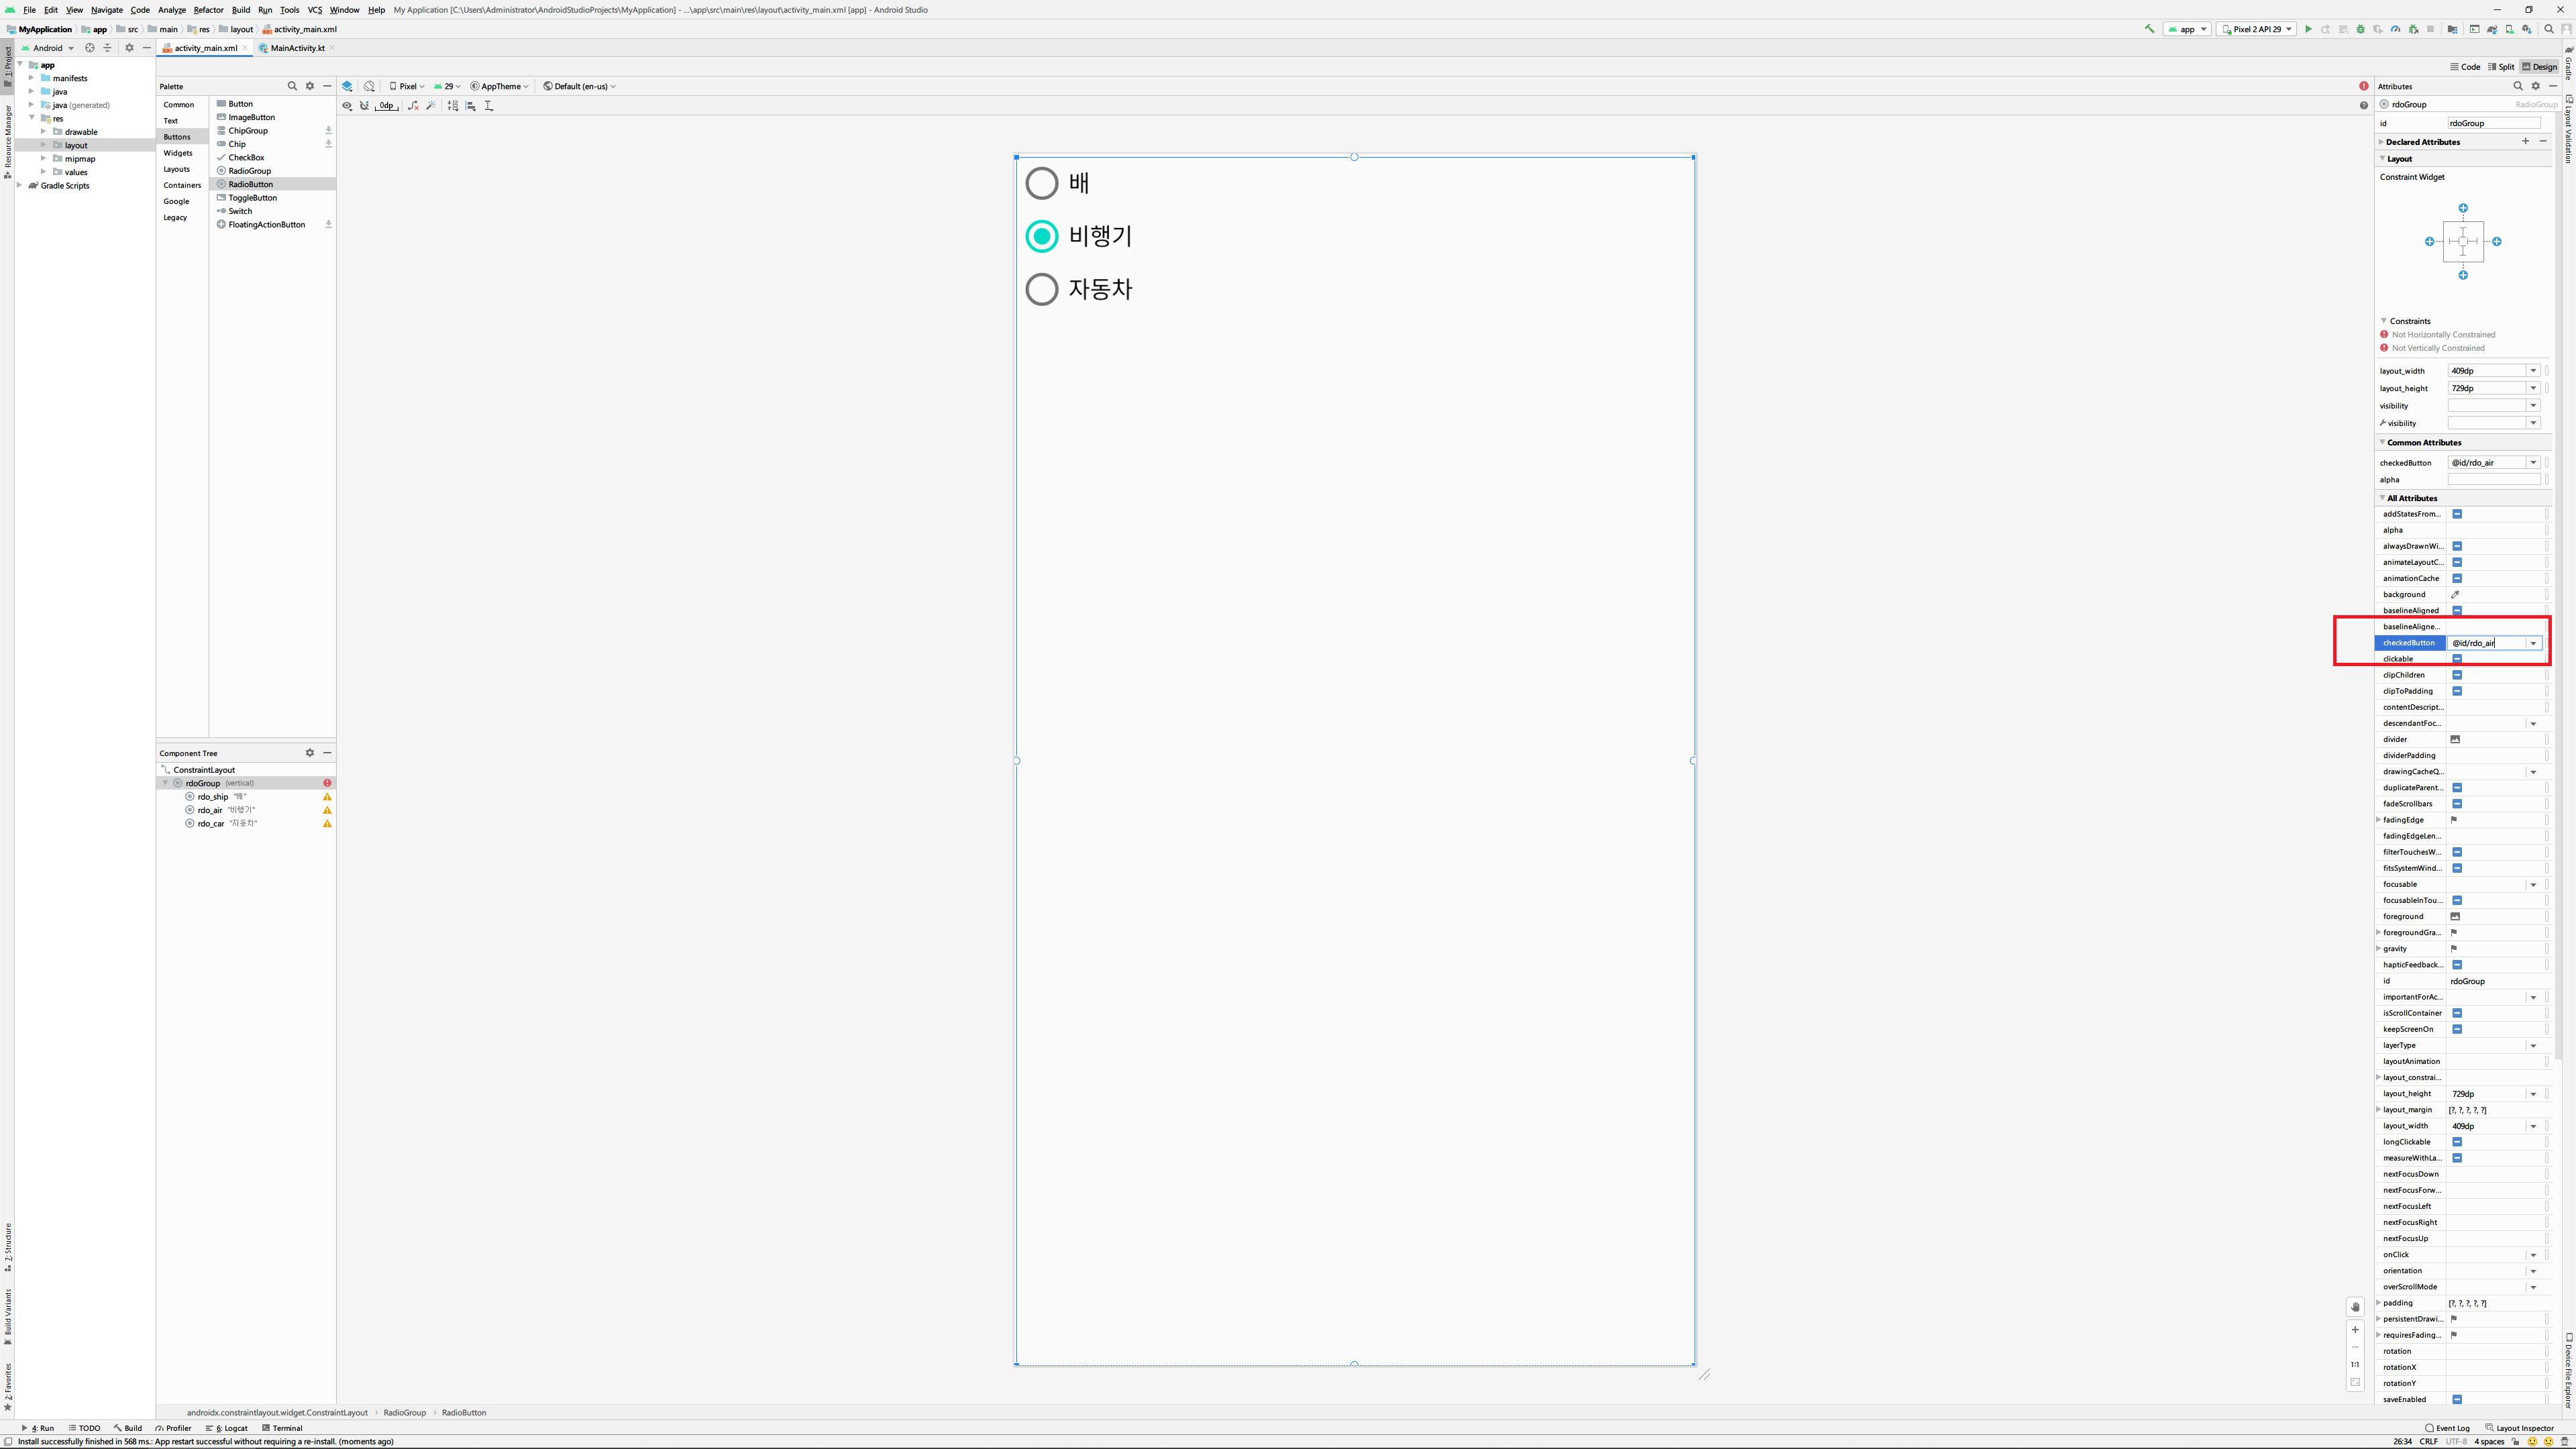Click the Infer Constraints magic wand icon
The height and width of the screenshot is (1449, 2576).
[431, 106]
